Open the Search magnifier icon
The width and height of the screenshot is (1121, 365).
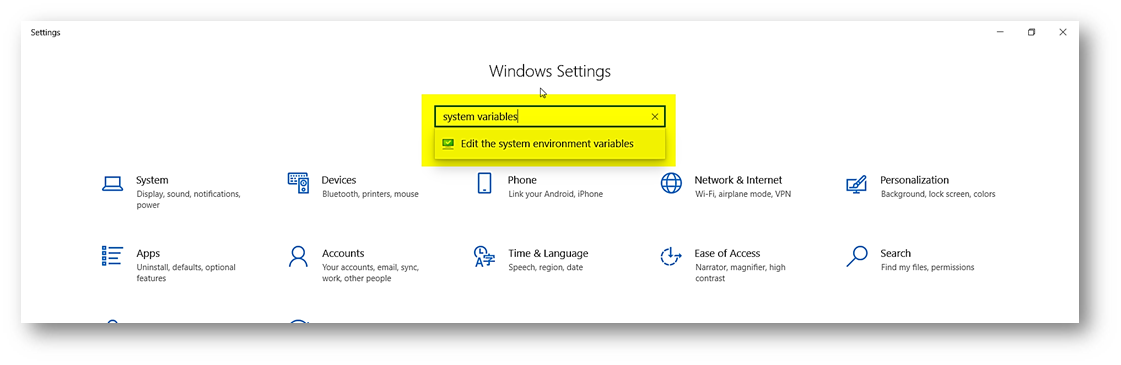[856, 256]
